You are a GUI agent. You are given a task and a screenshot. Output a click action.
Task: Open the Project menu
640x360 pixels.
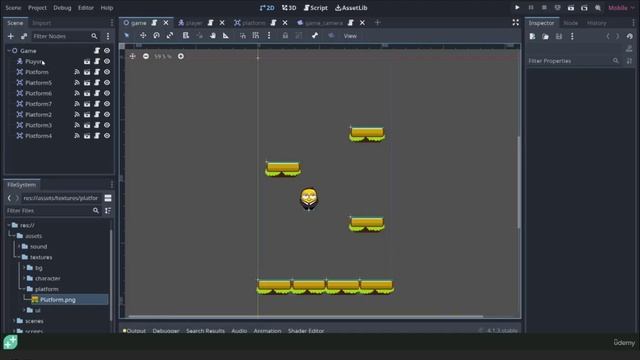click(x=37, y=8)
